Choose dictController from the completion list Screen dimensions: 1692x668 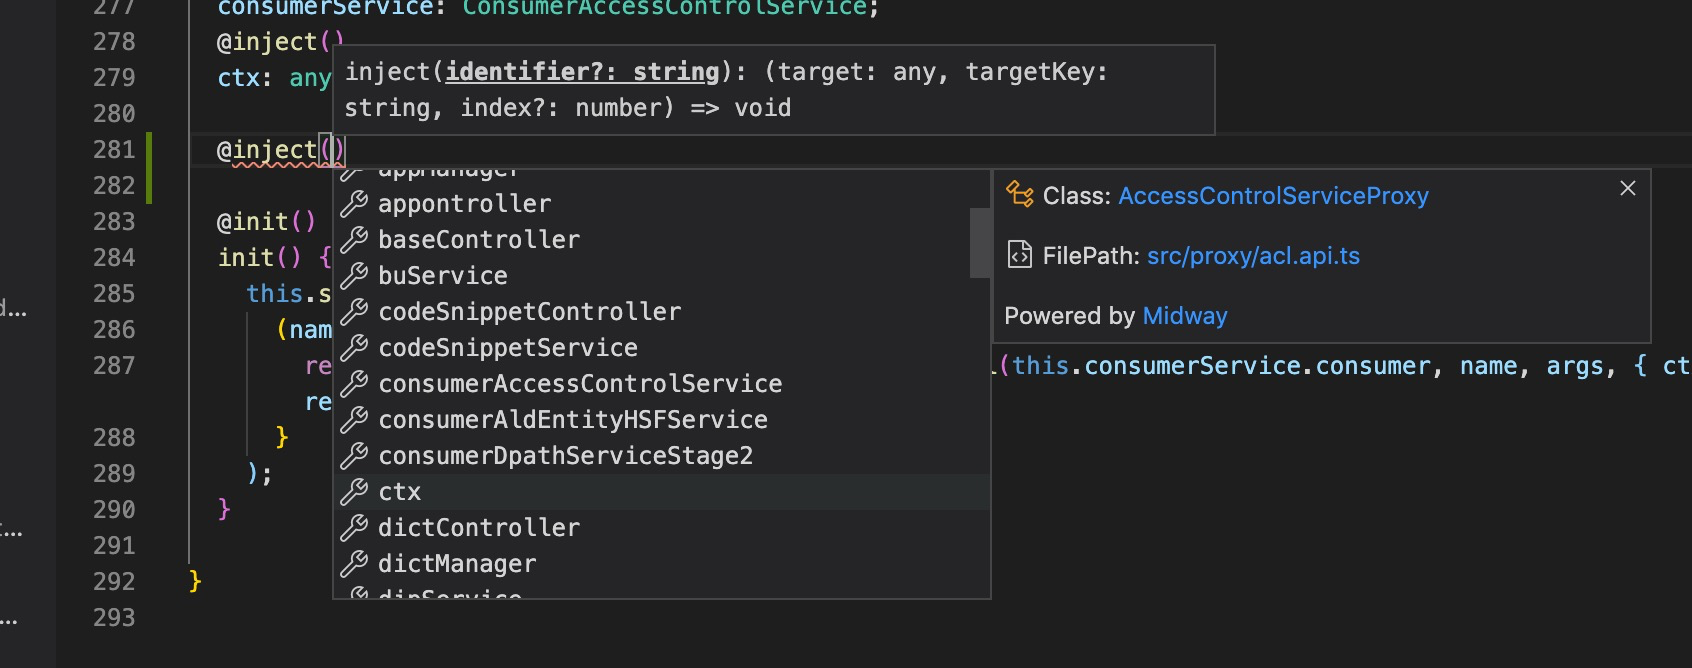pos(479,528)
